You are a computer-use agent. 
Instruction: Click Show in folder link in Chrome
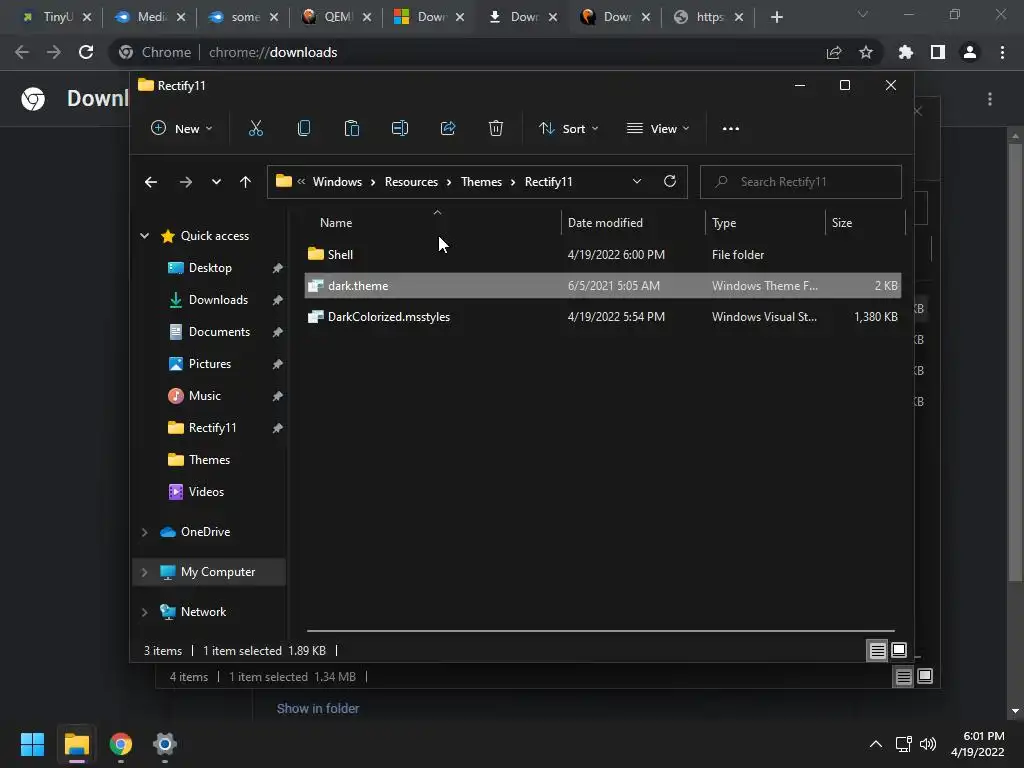(x=318, y=709)
